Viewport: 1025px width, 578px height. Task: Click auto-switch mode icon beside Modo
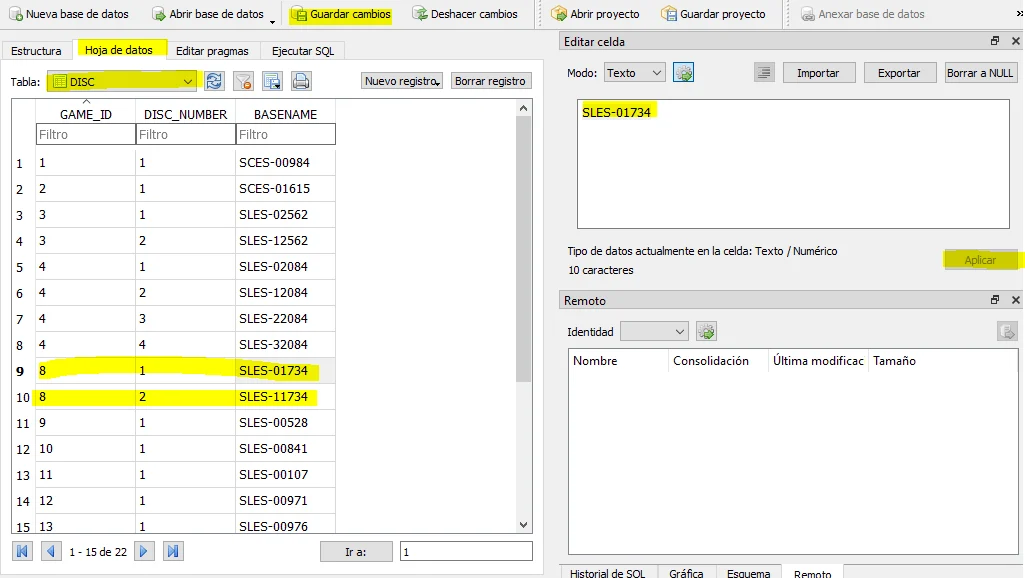(x=683, y=73)
